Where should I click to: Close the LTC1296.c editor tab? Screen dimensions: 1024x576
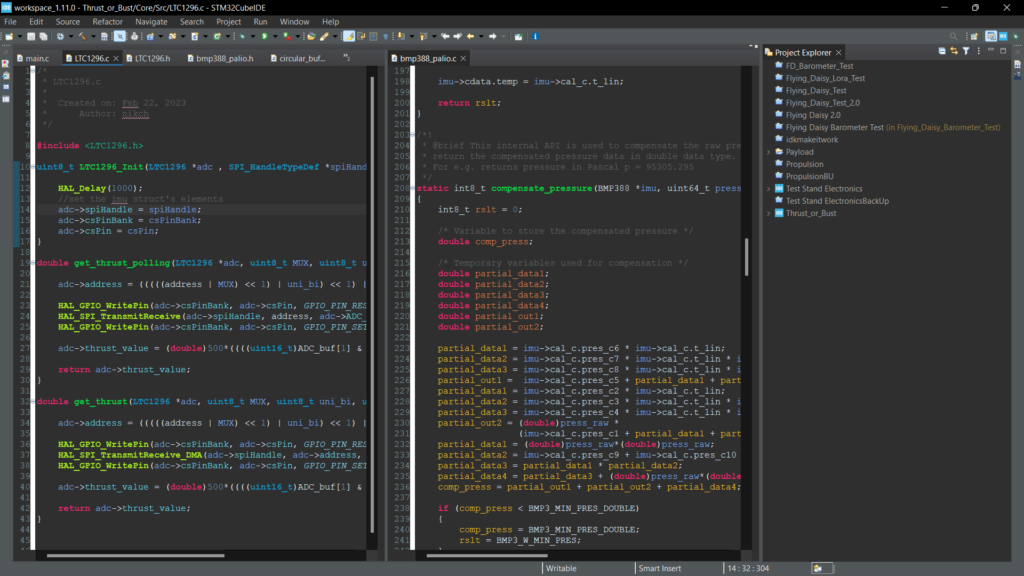116,59
